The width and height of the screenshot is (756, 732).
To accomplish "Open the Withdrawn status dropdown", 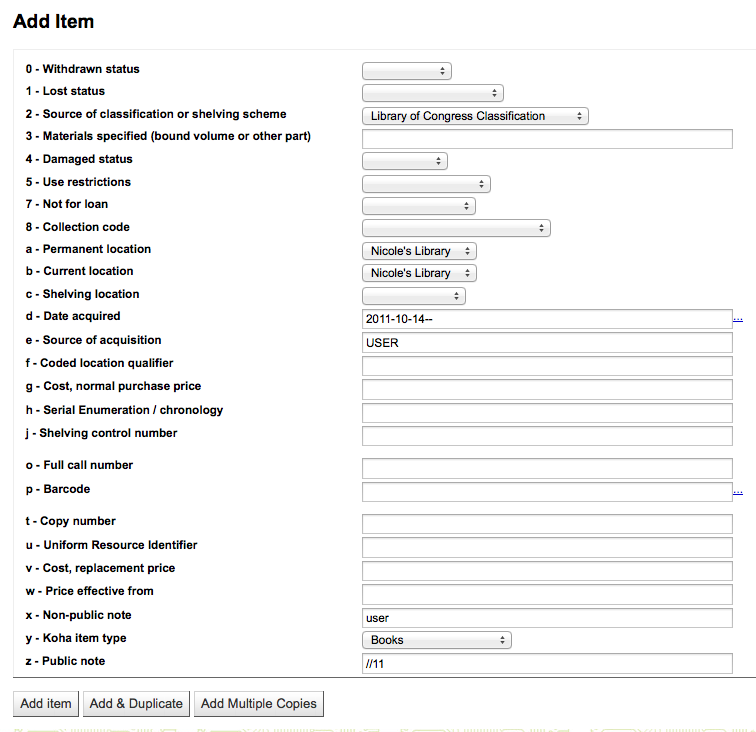I will point(407,71).
